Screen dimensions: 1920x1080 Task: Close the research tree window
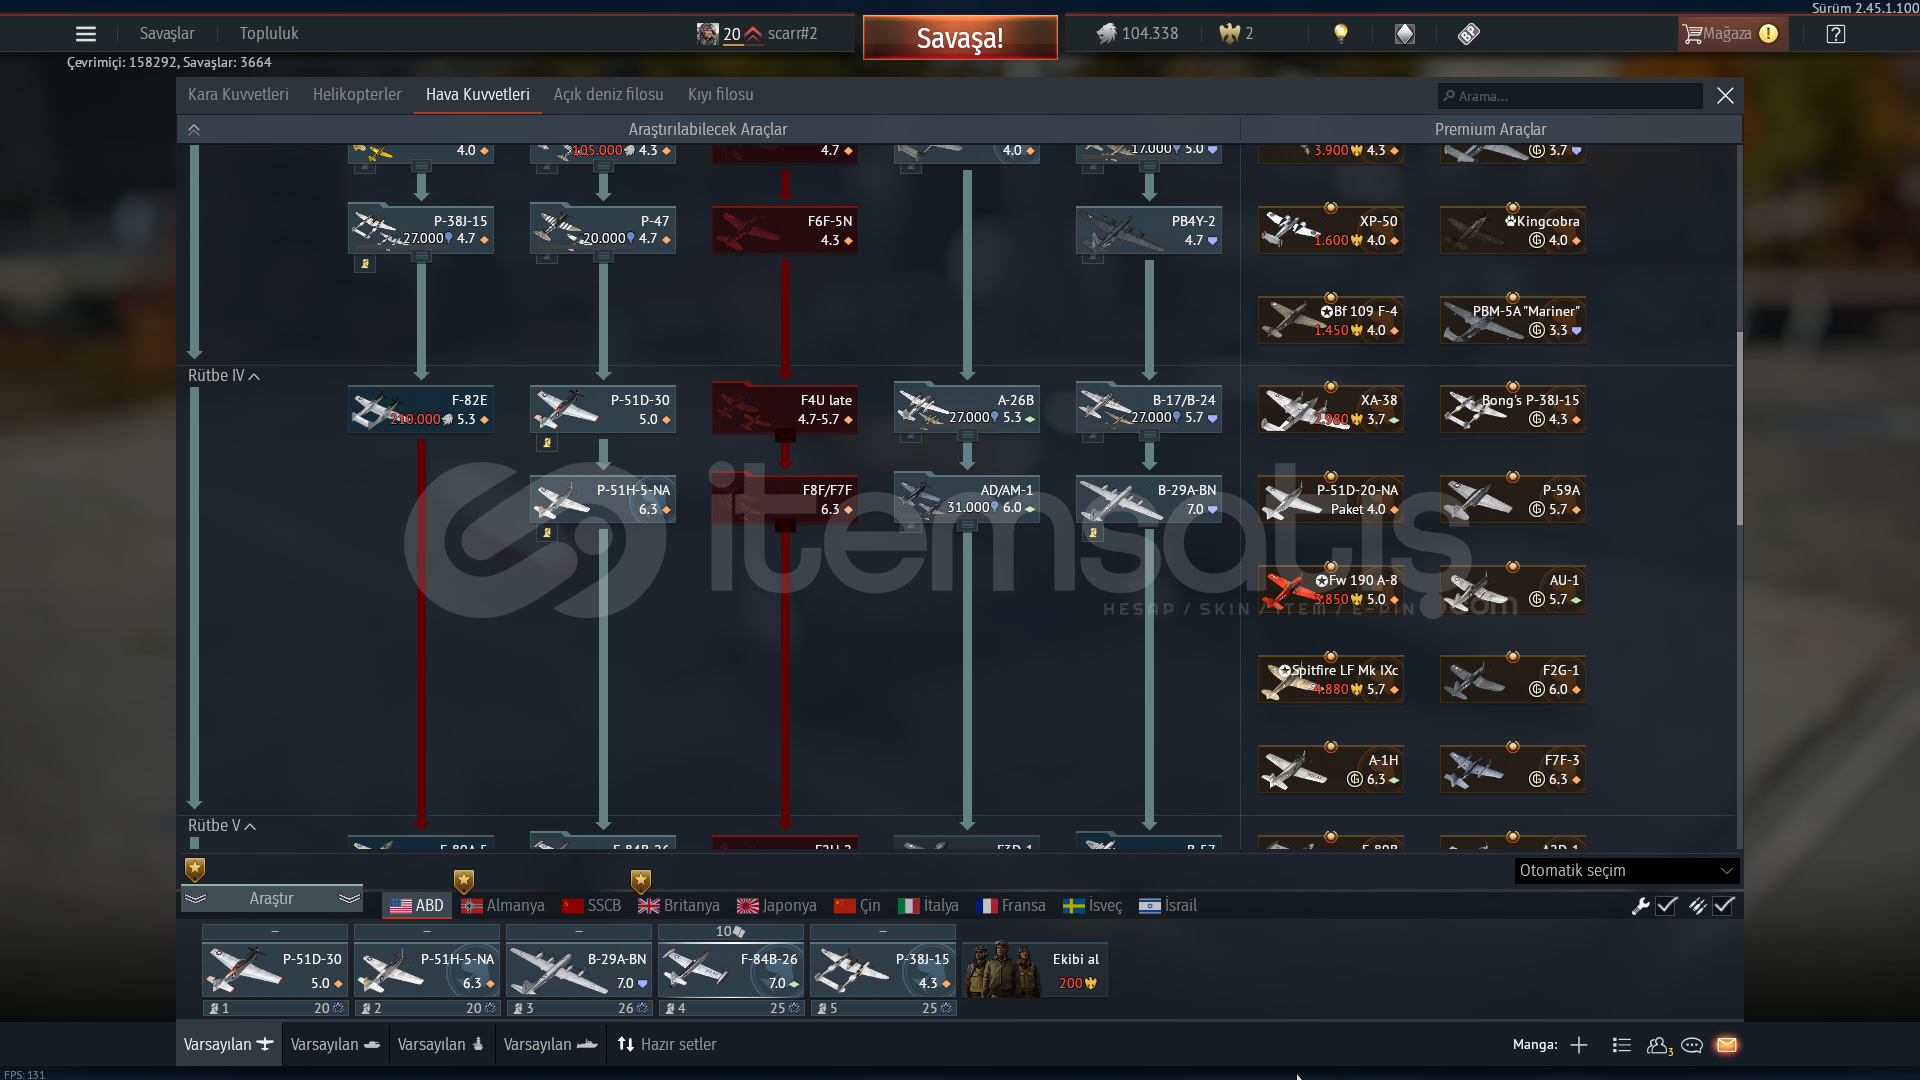click(1725, 96)
